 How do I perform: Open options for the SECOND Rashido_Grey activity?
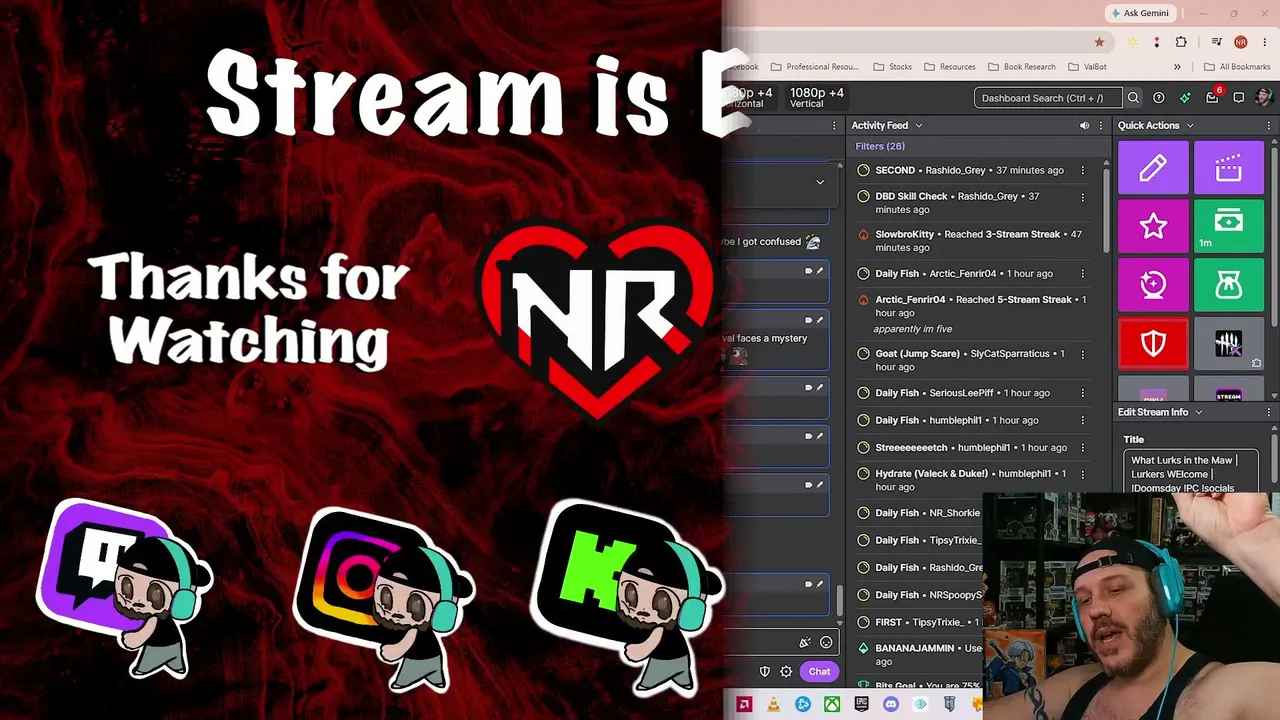(x=1082, y=170)
